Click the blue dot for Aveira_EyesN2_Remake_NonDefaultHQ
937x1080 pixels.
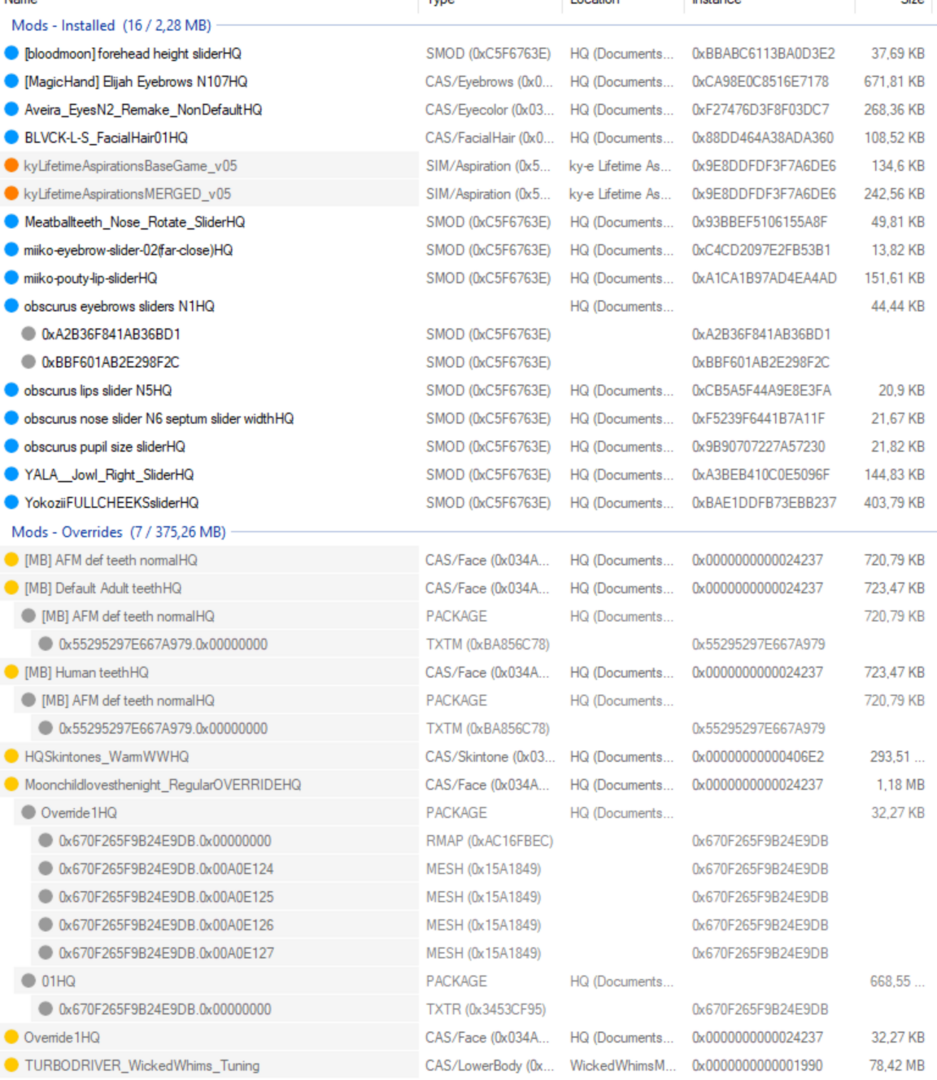[11, 110]
